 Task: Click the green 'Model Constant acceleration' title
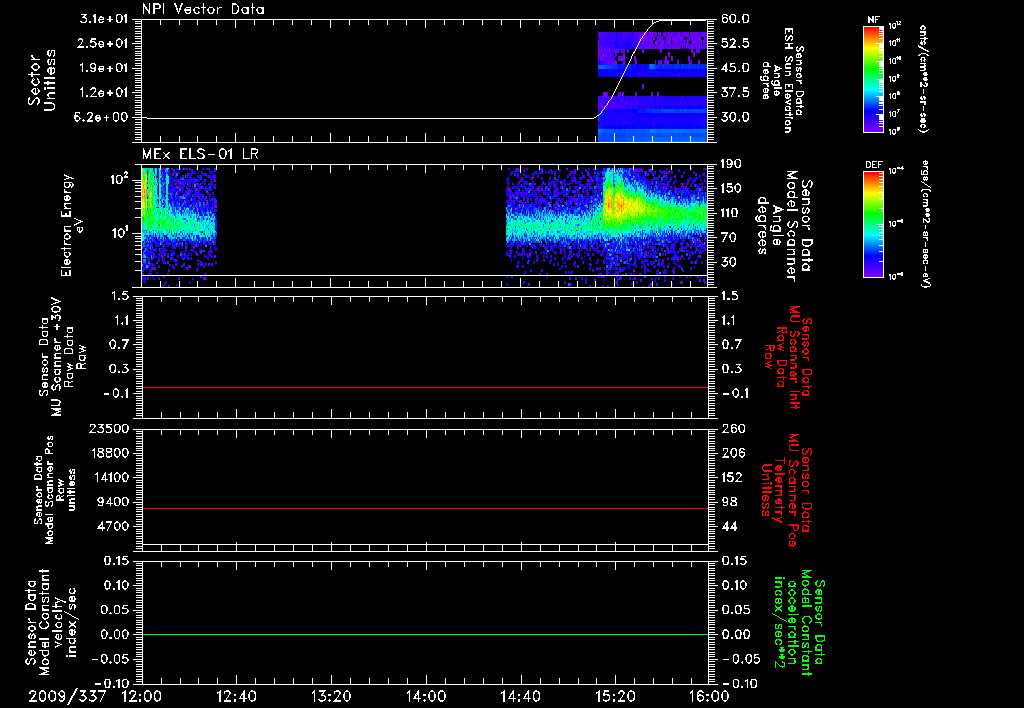(799, 622)
